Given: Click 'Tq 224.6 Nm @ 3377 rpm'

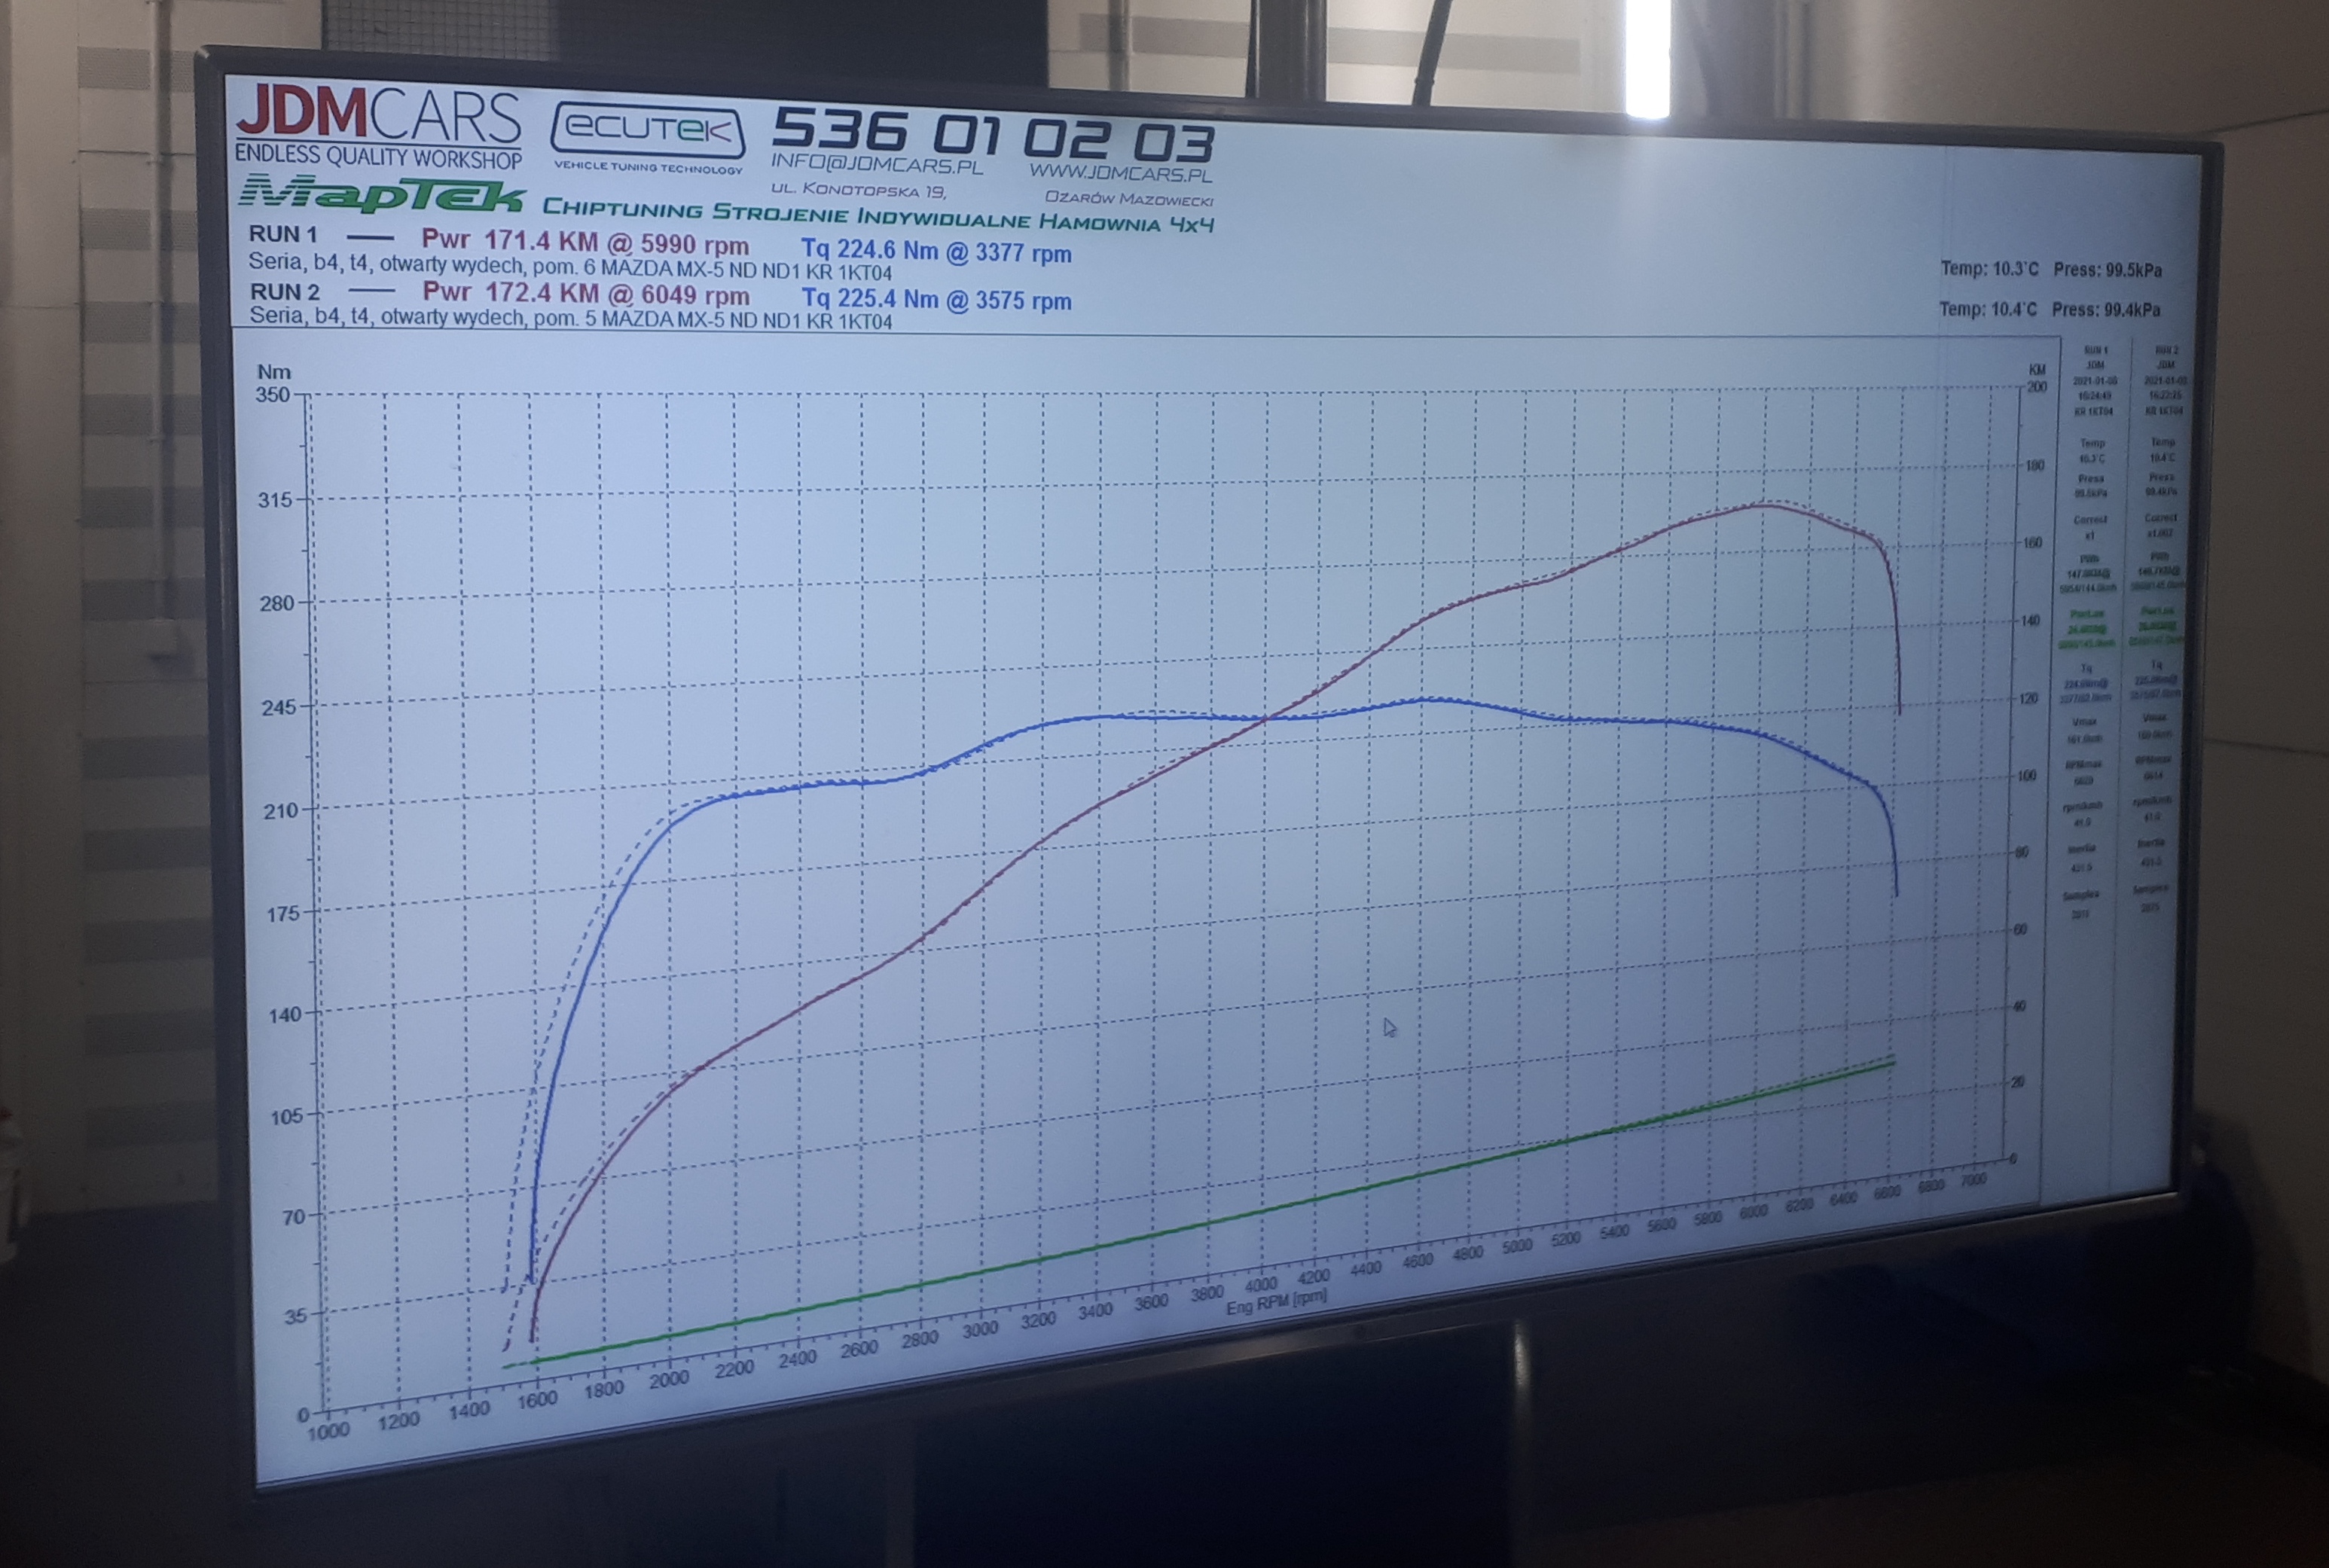Looking at the screenshot, I should (x=936, y=251).
